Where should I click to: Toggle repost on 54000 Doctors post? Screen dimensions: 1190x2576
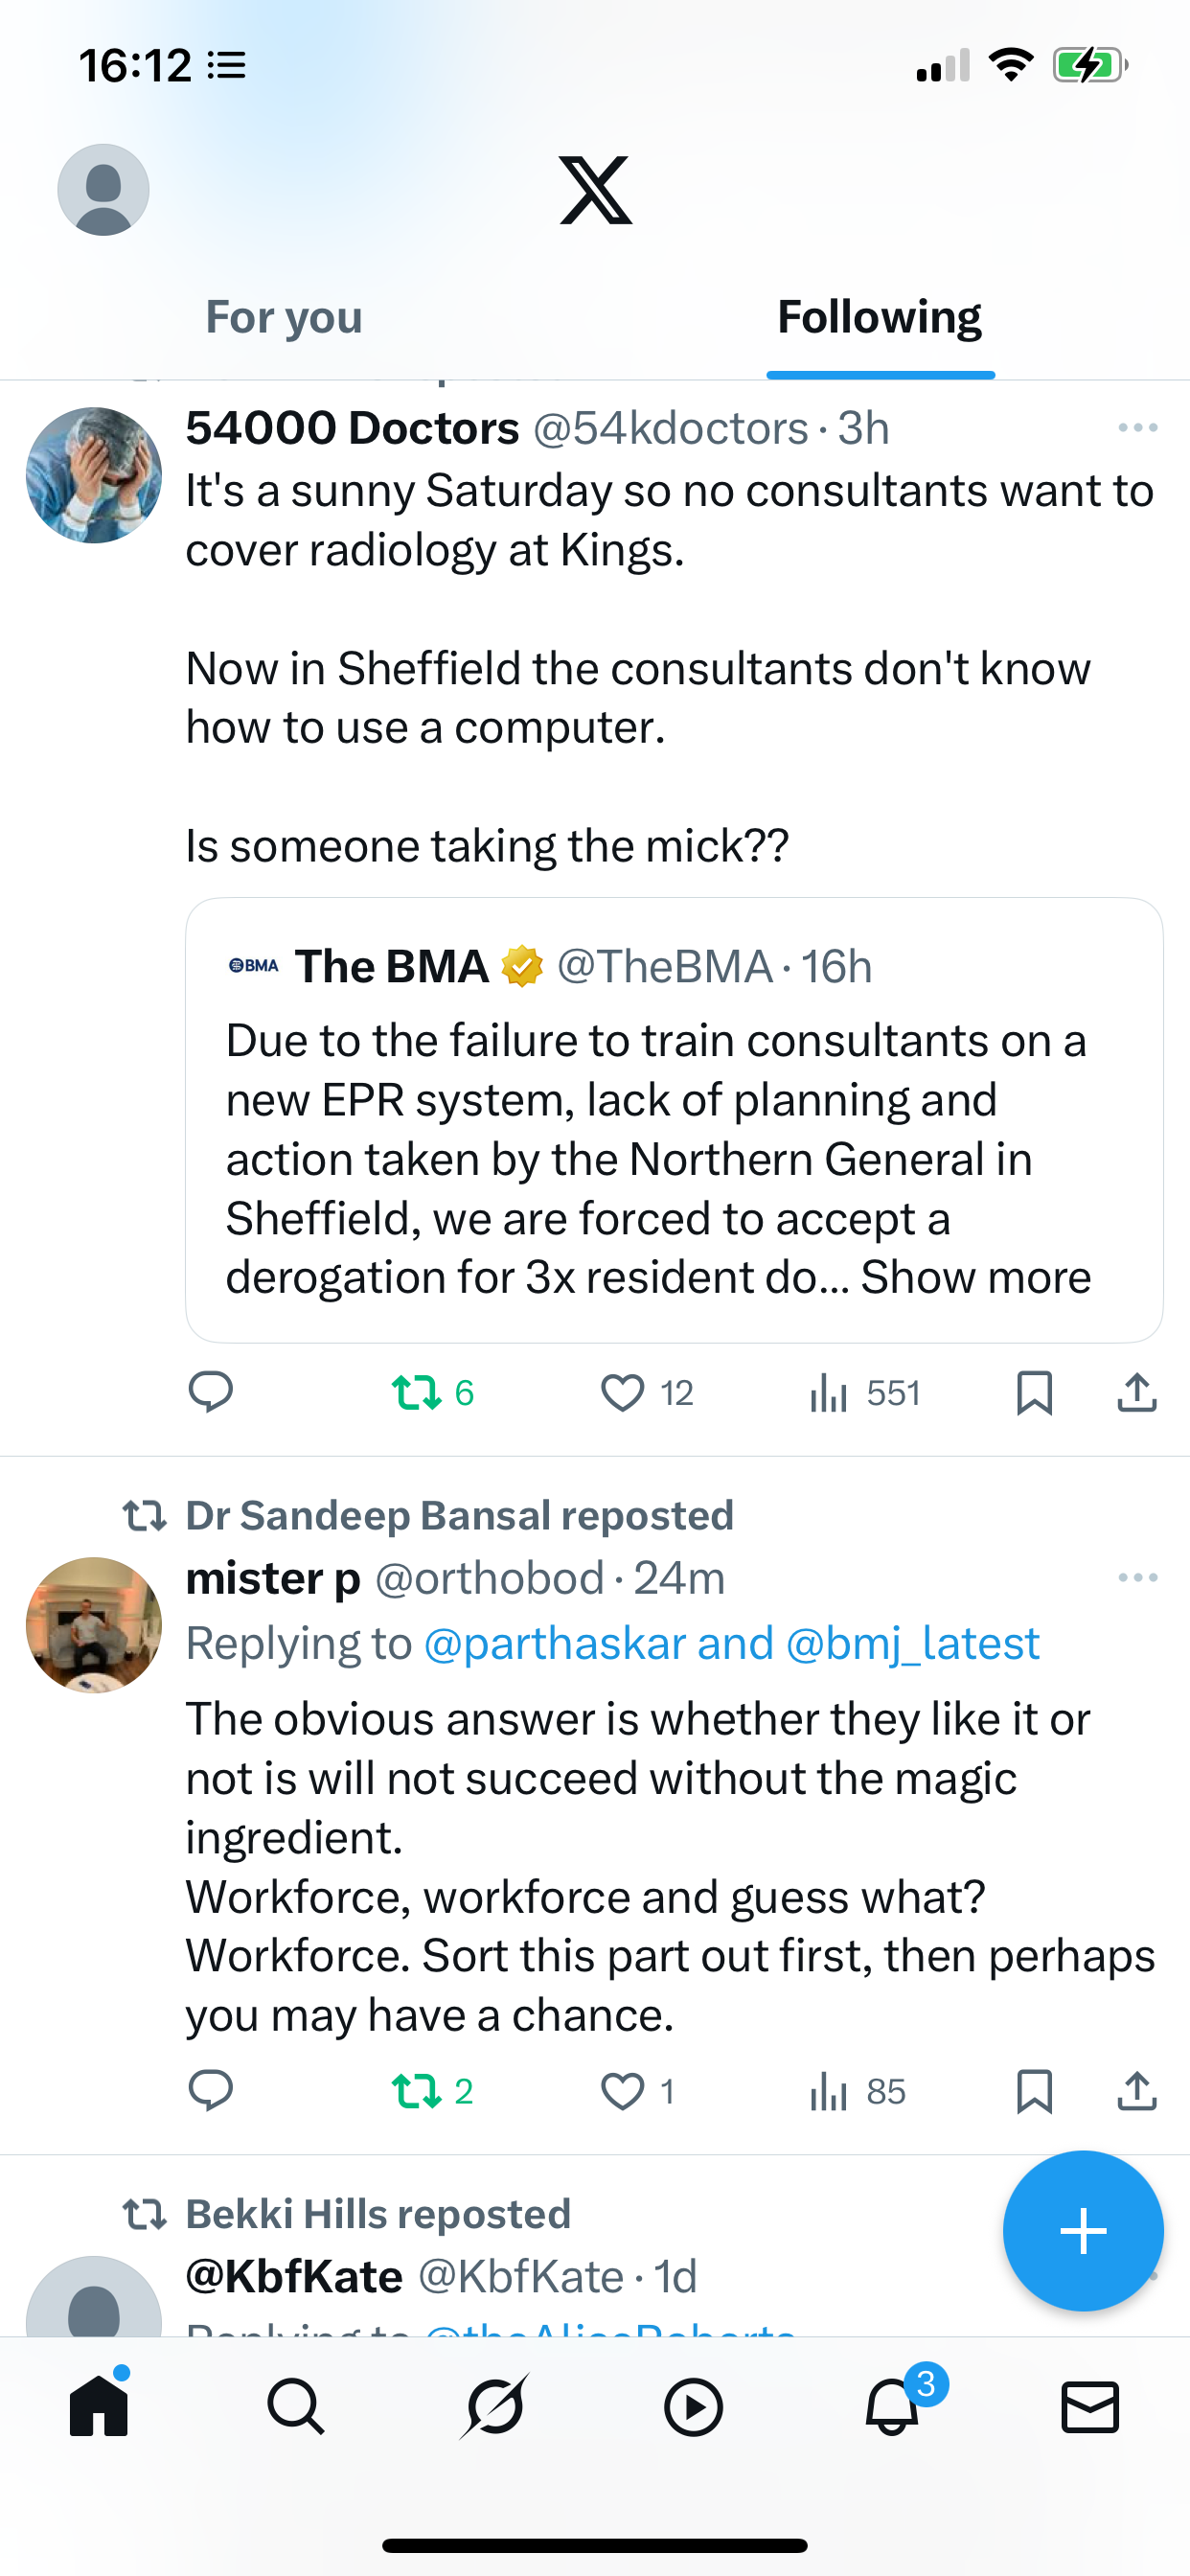pos(432,1393)
